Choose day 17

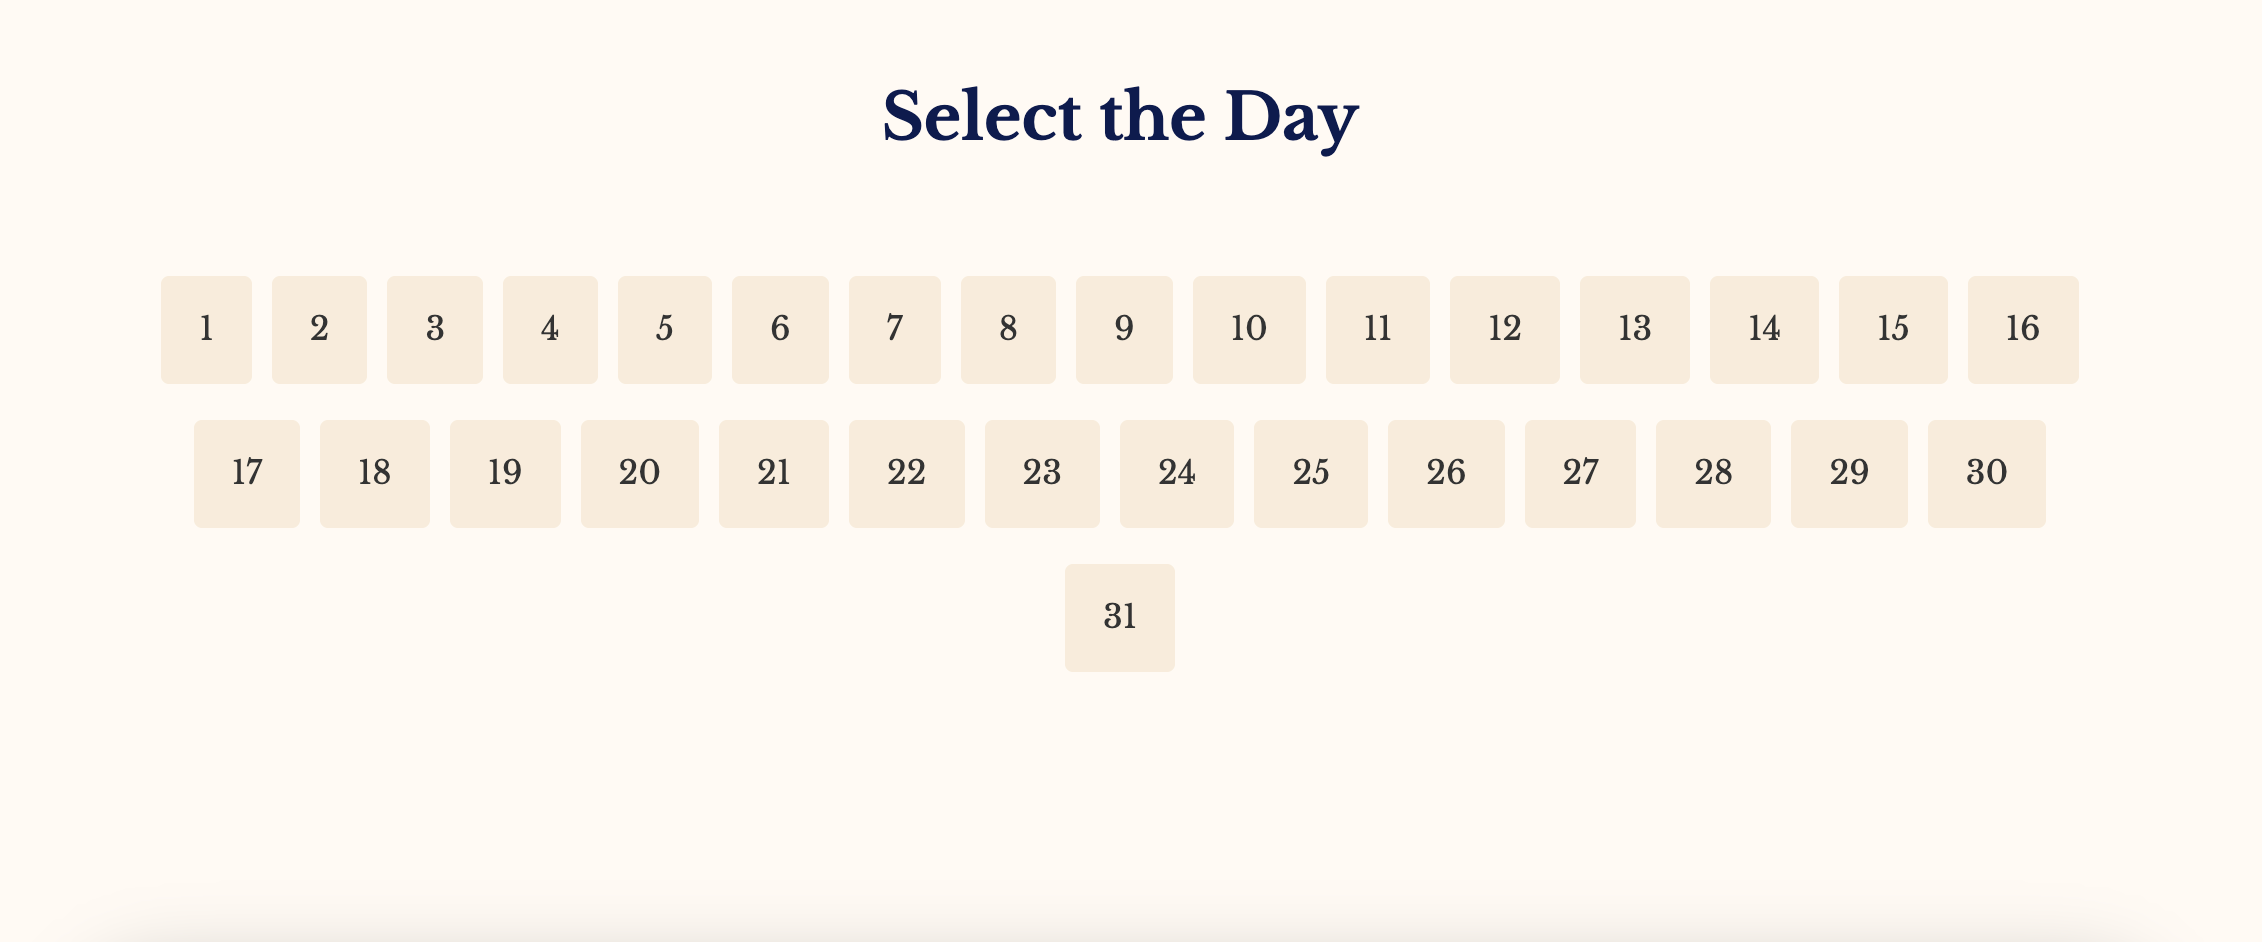[247, 474]
